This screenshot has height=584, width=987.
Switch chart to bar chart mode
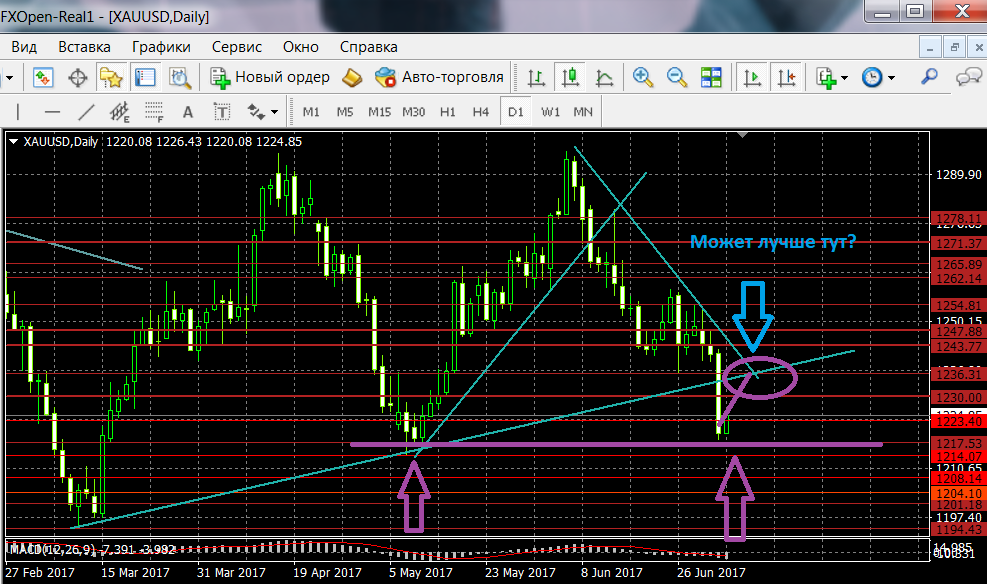pyautogui.click(x=536, y=77)
